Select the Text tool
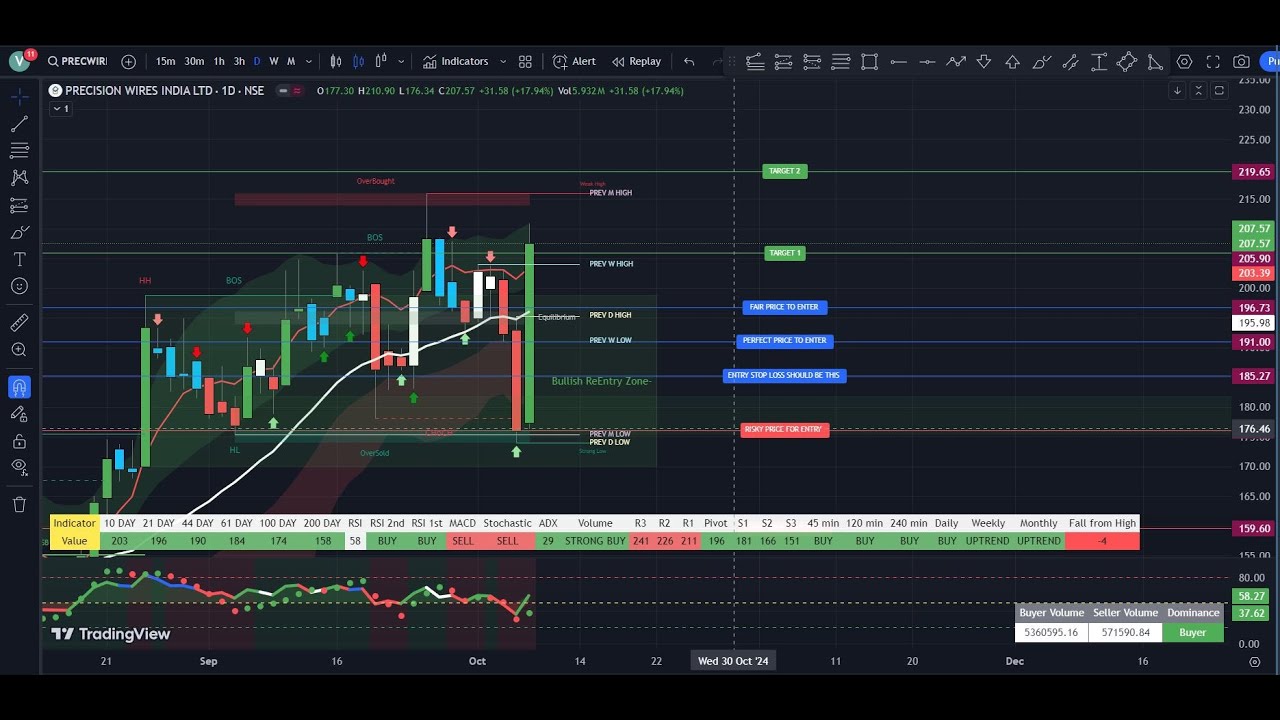This screenshot has height=720, width=1280. [19, 259]
